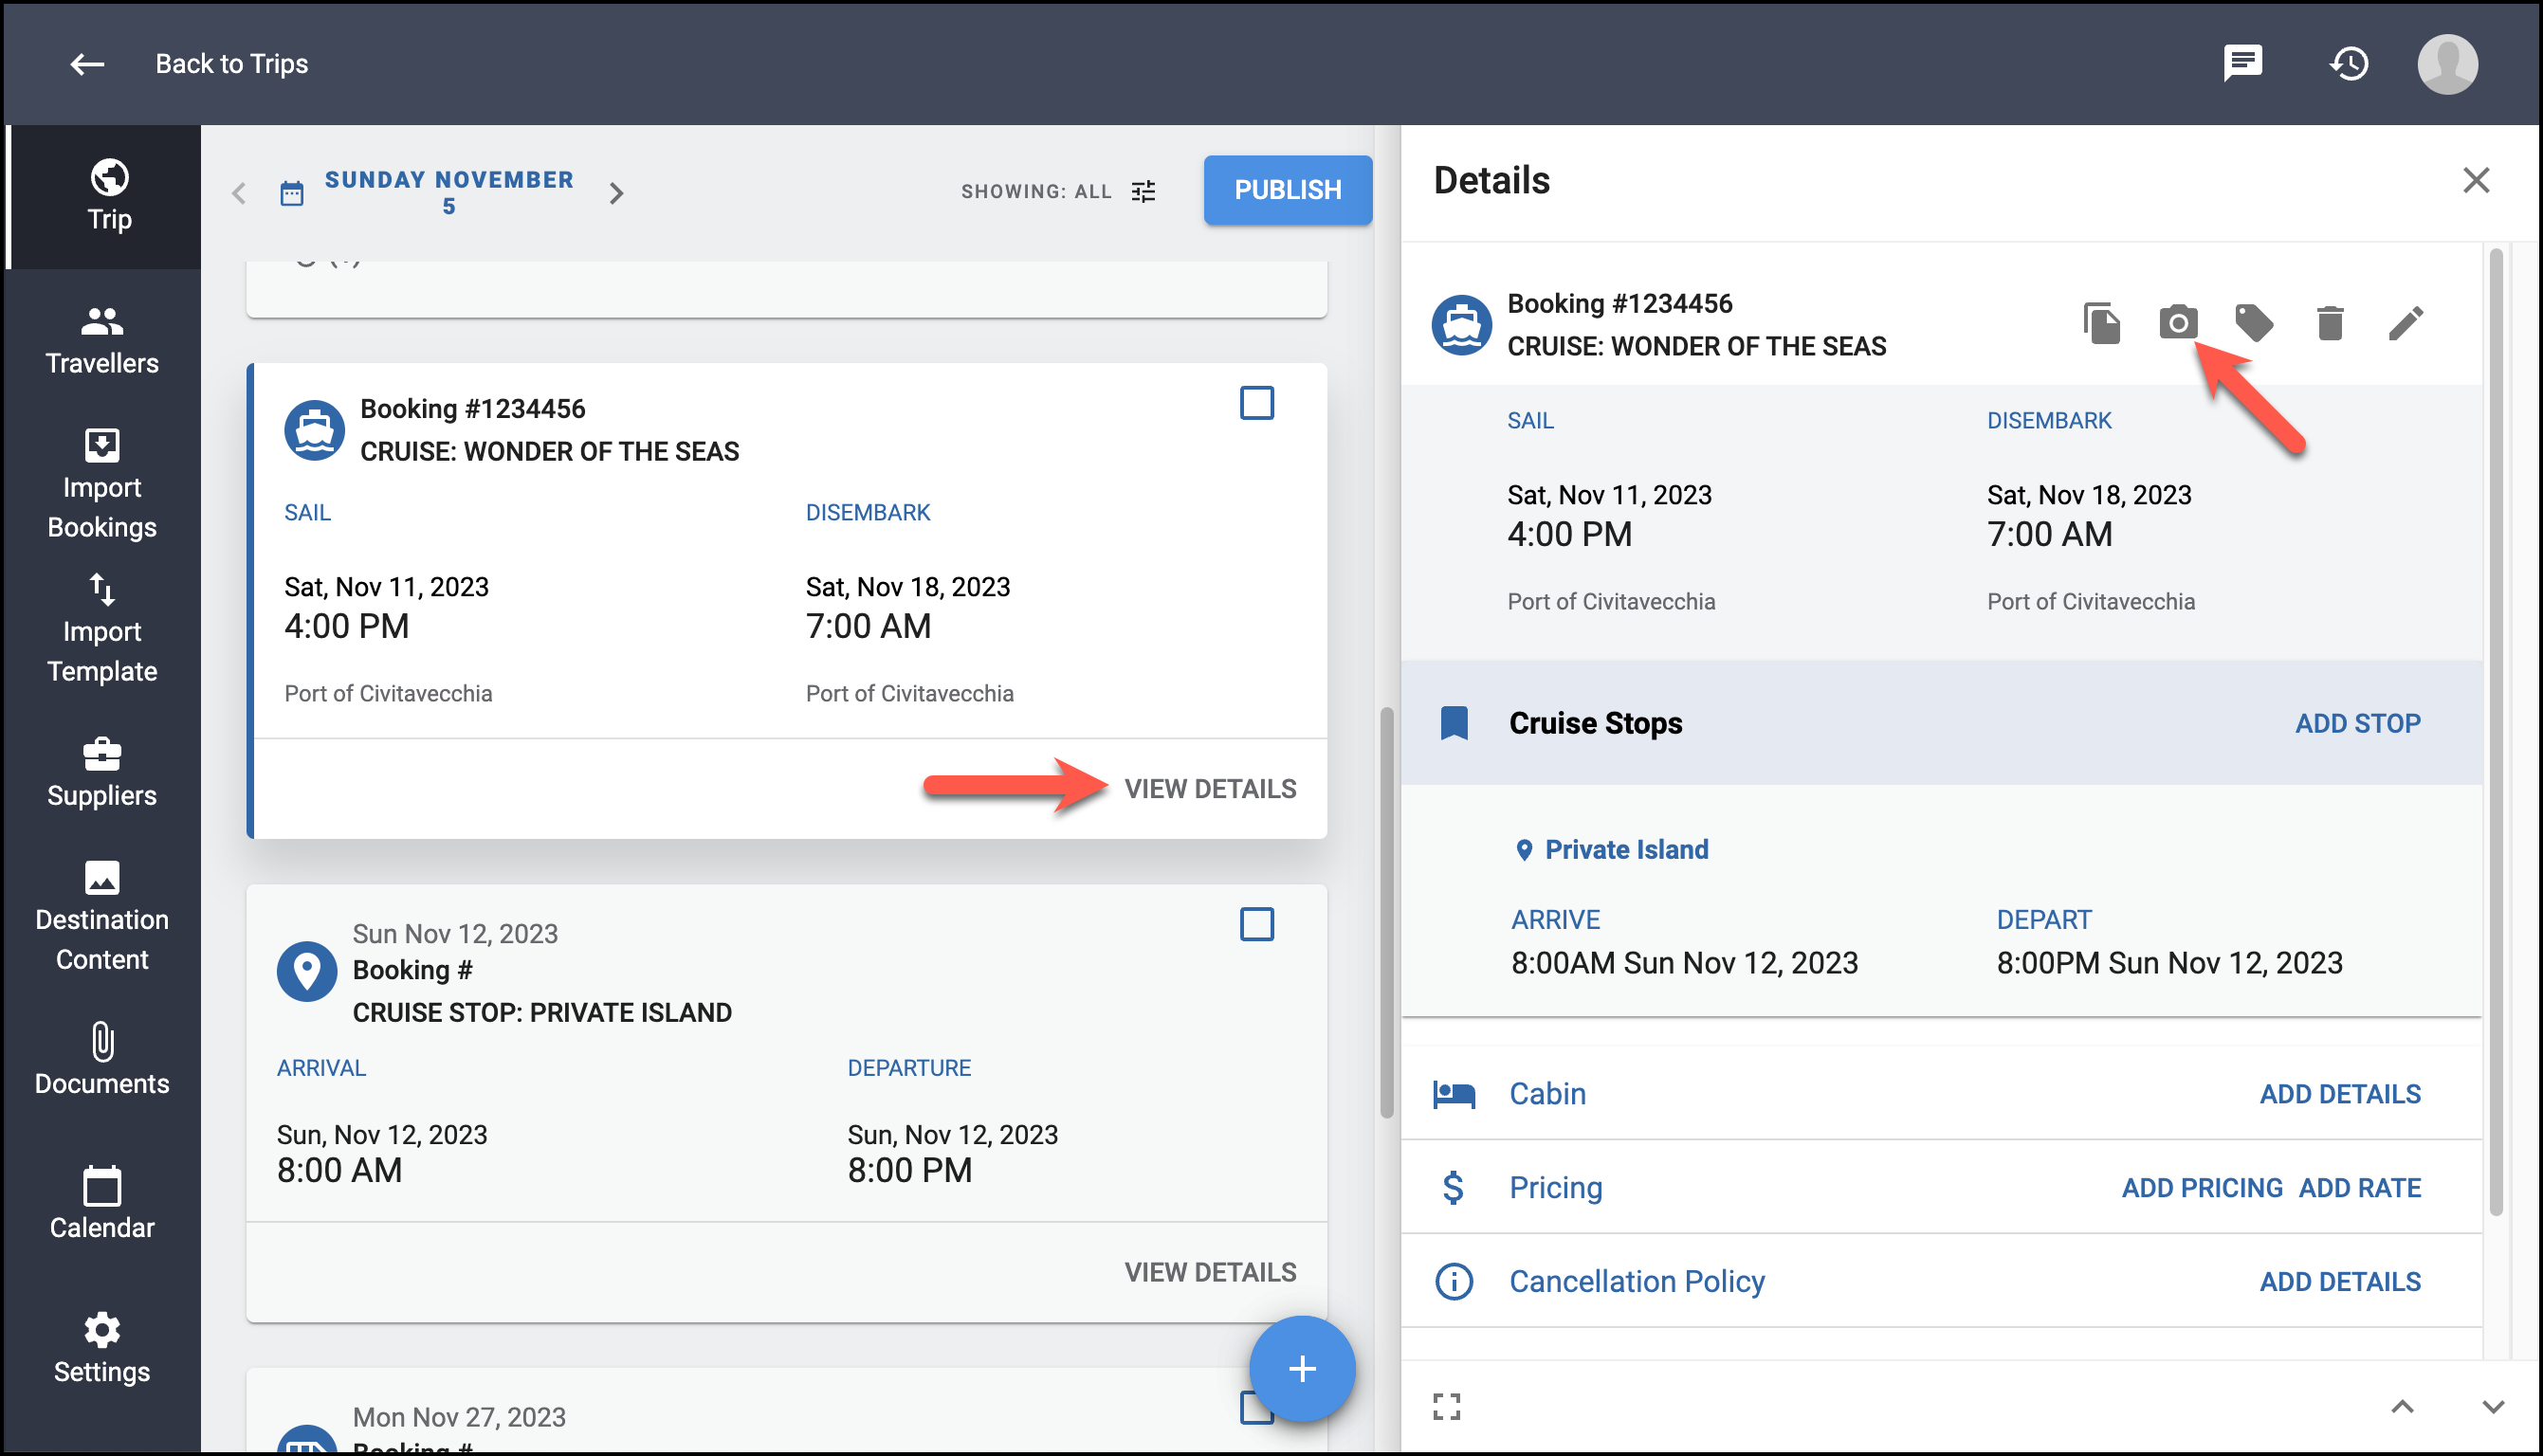Click Add Details for Cancellation Policy

pyautogui.click(x=2339, y=1282)
